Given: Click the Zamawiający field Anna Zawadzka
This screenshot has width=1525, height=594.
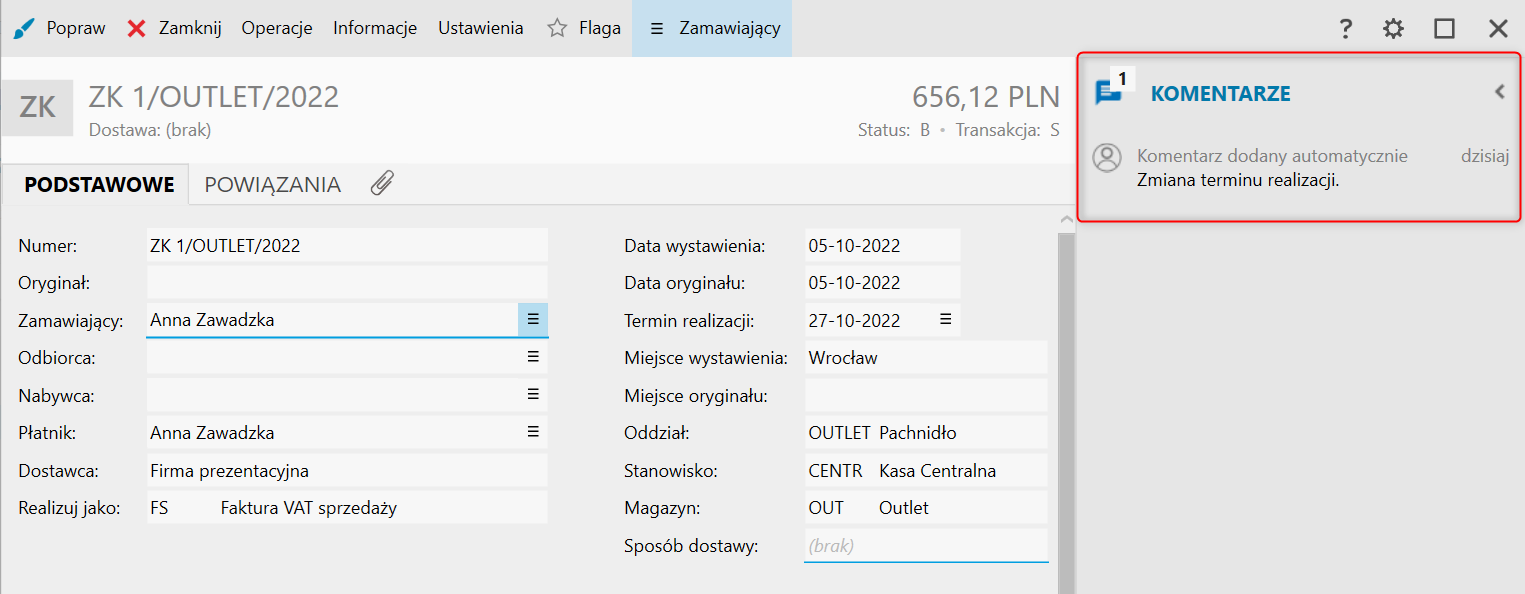Looking at the screenshot, I should click(332, 320).
